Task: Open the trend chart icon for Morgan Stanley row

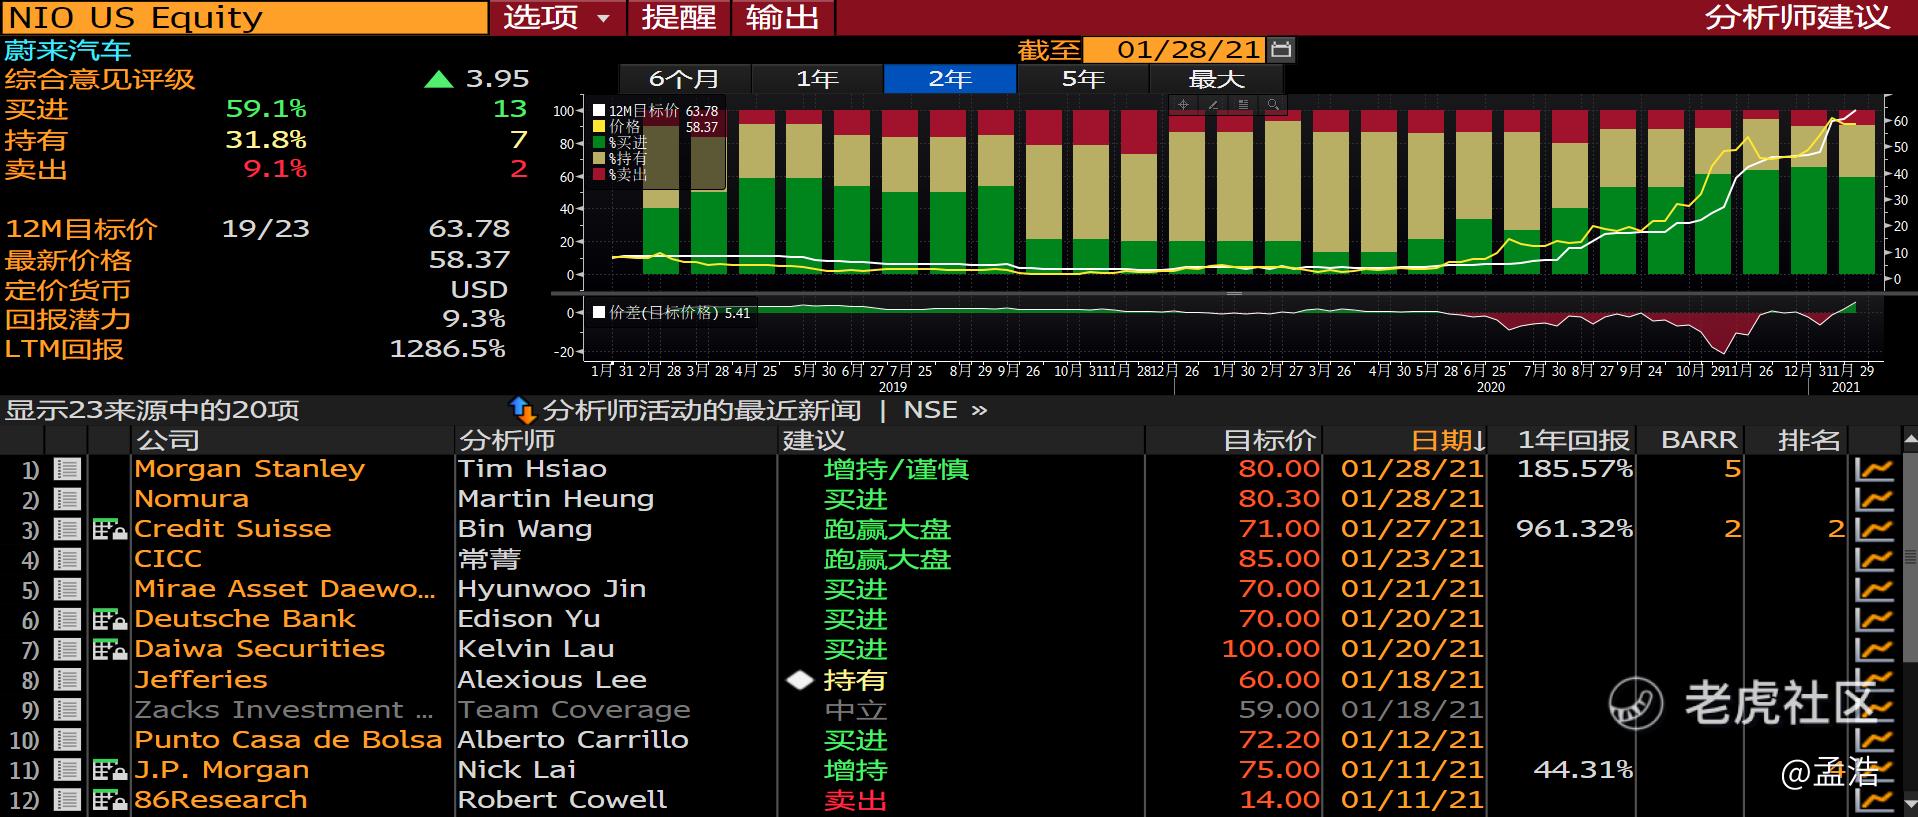Action: coord(1874,469)
